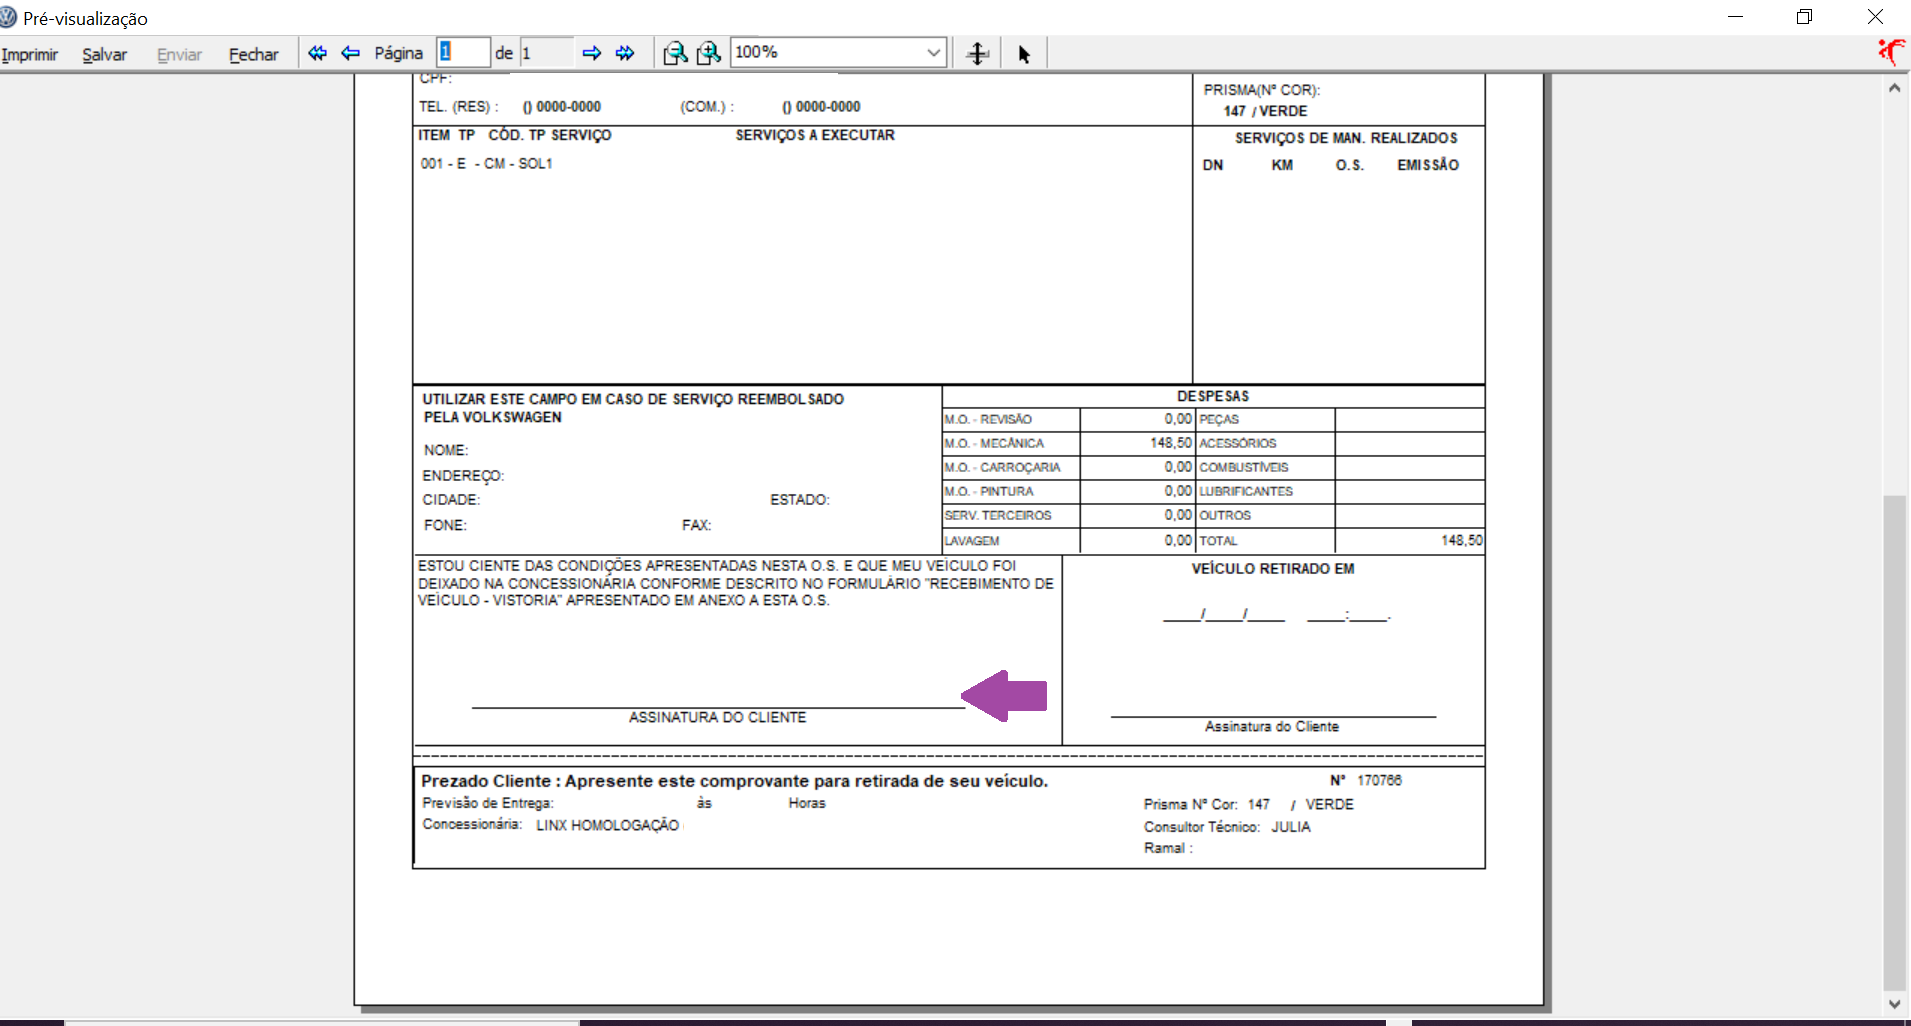Click the 'M.O. - CARROÇARIA' expense label

(1002, 467)
